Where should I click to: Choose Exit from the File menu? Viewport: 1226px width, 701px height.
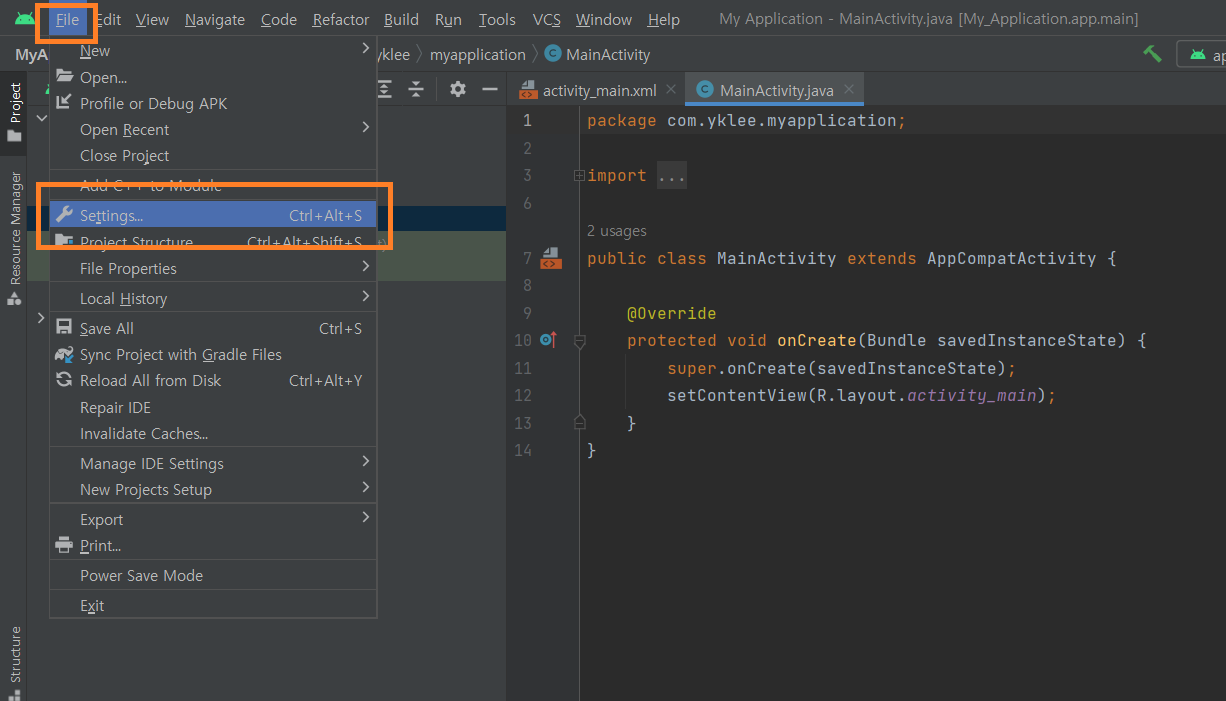point(213,606)
